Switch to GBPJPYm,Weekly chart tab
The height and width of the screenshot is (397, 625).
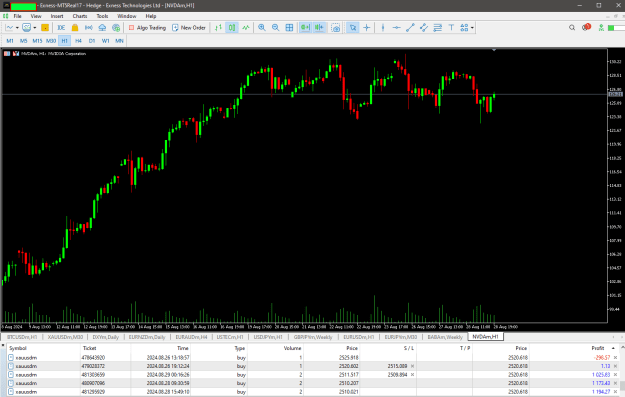[x=313, y=337]
